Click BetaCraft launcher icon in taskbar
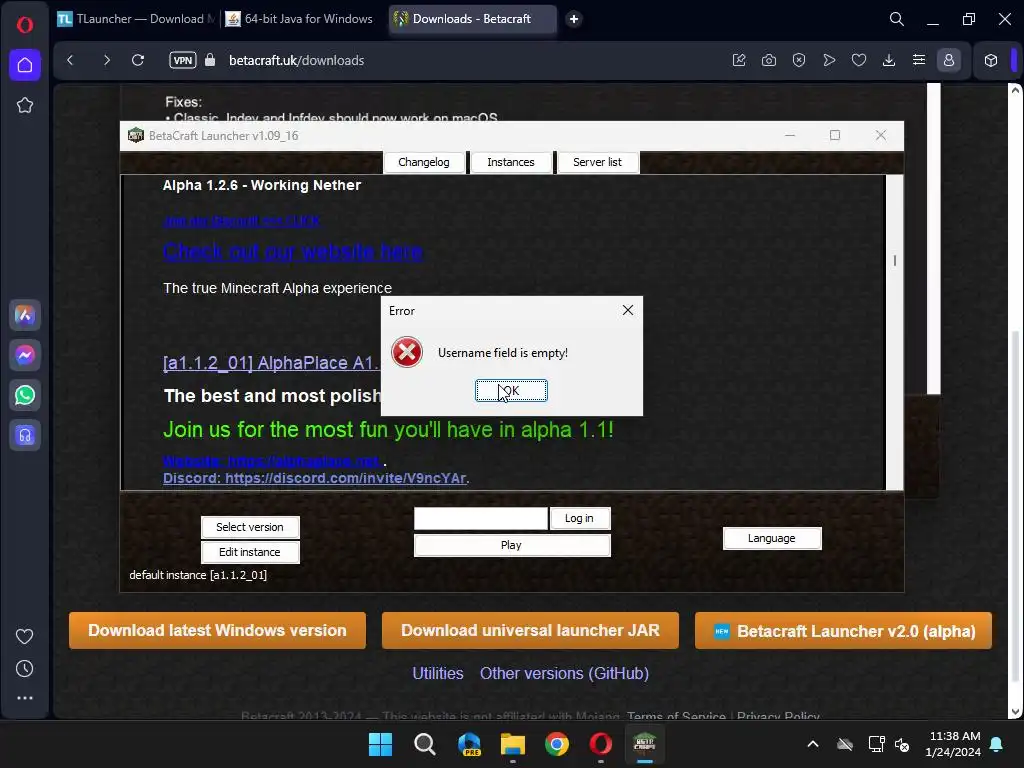The height and width of the screenshot is (768, 1024). click(645, 744)
